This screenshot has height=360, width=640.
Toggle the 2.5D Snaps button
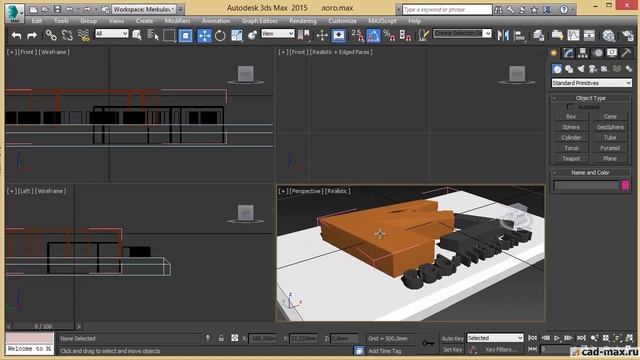(357, 36)
